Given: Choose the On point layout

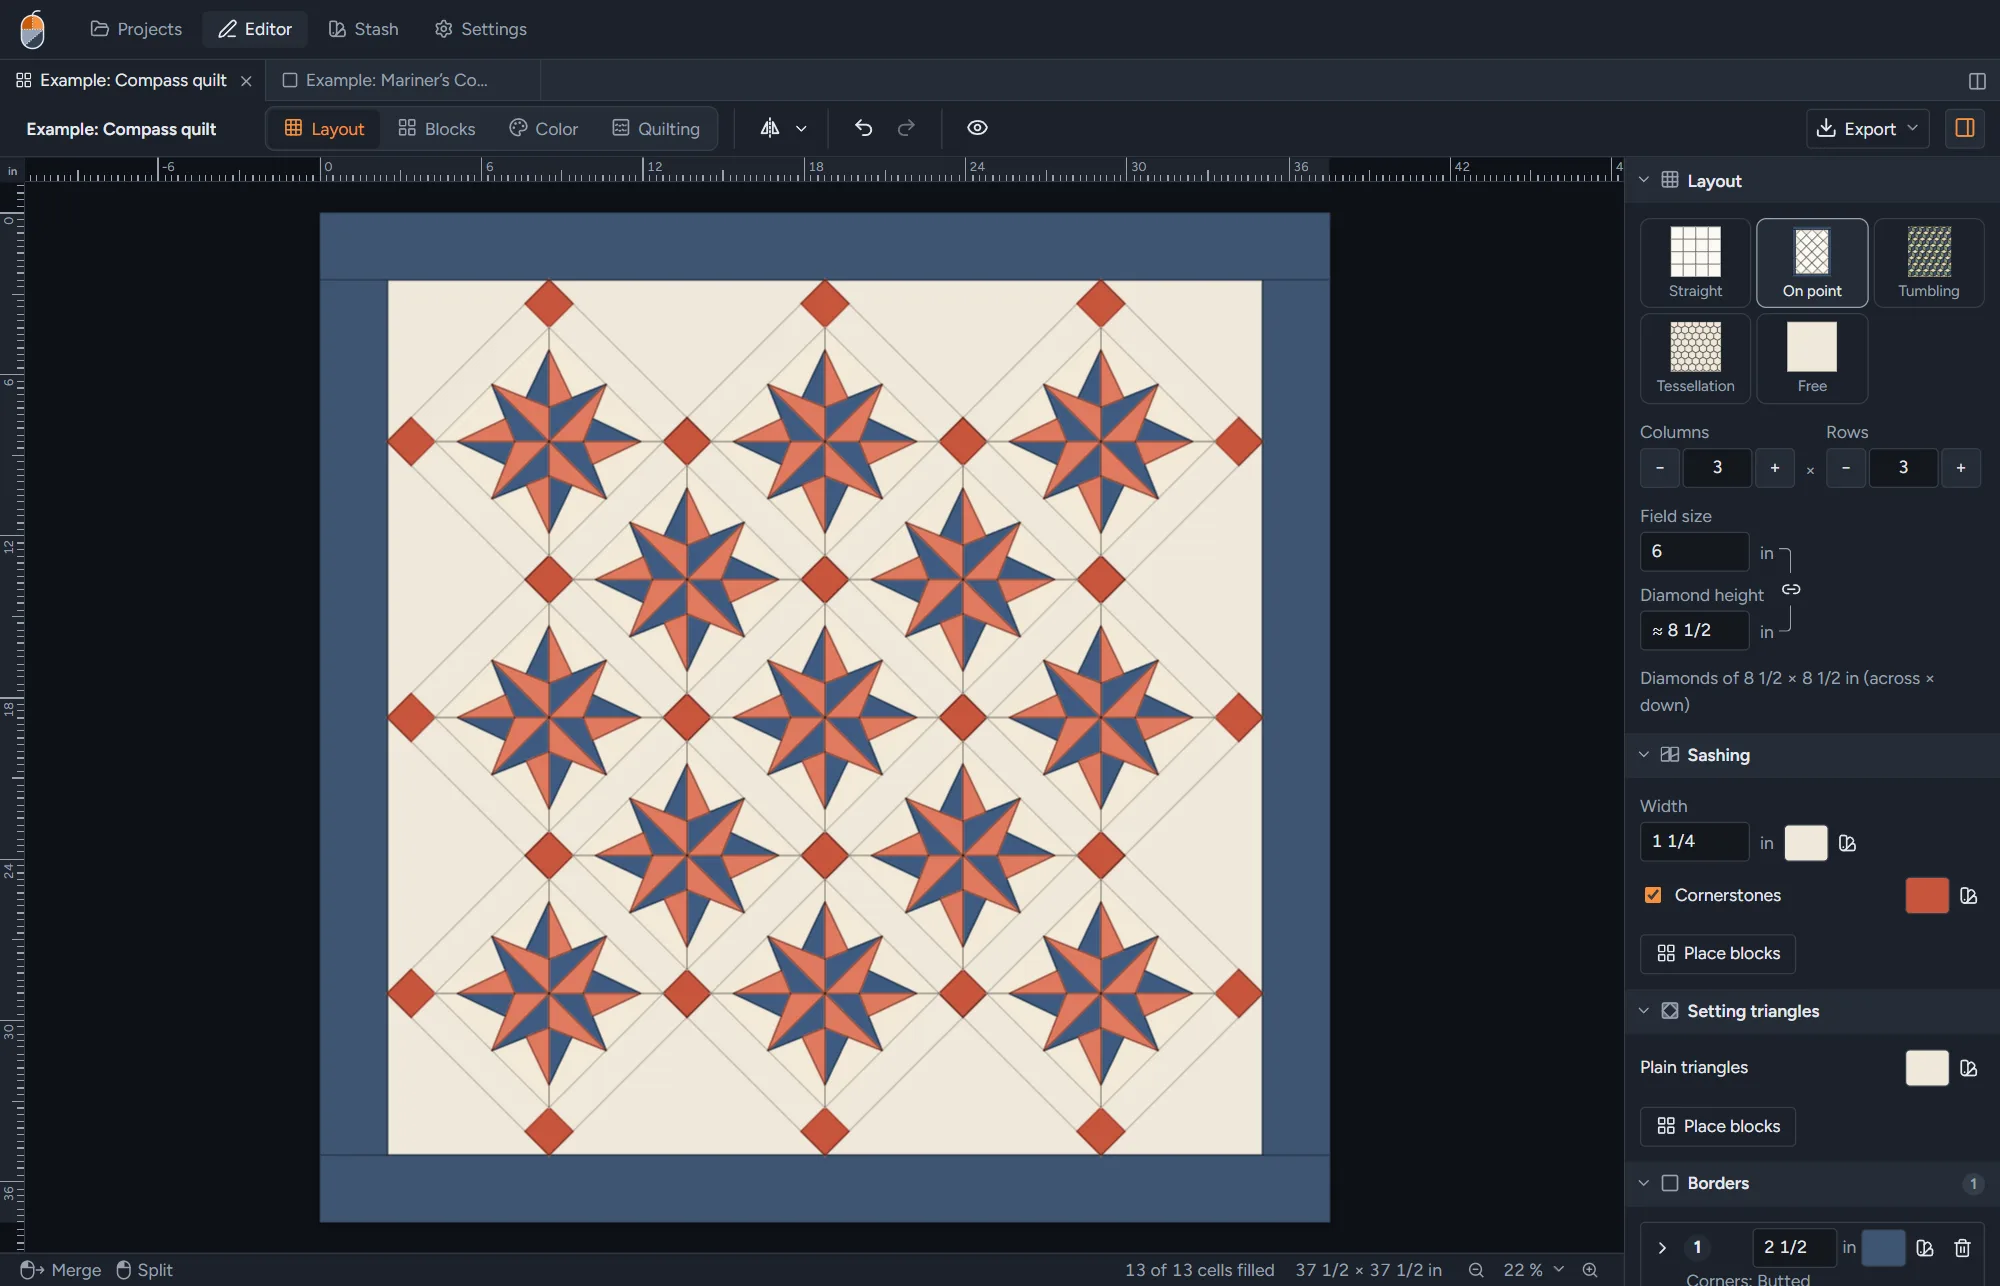Looking at the screenshot, I should coord(1812,263).
